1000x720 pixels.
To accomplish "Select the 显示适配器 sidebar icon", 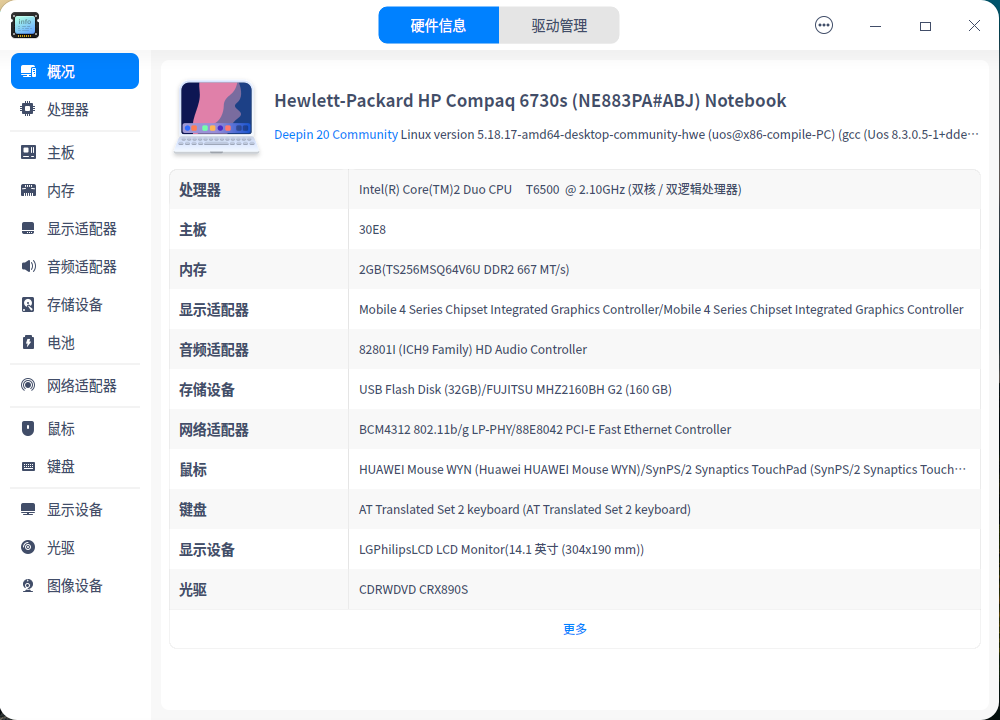I will (27, 228).
